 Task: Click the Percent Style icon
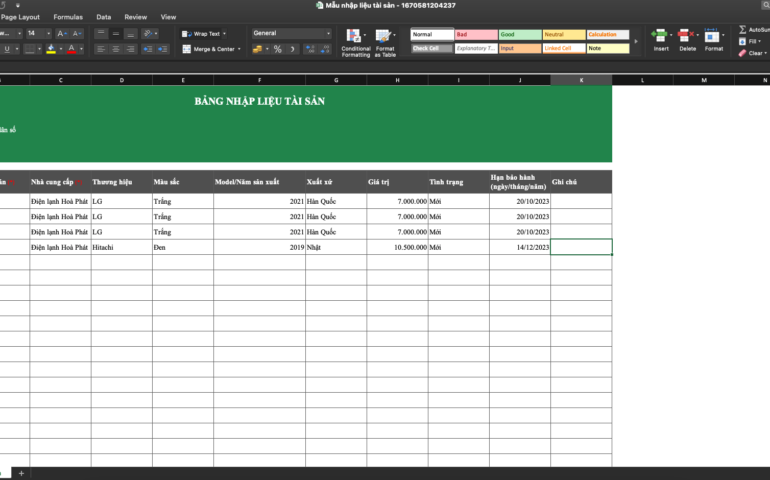(x=277, y=49)
